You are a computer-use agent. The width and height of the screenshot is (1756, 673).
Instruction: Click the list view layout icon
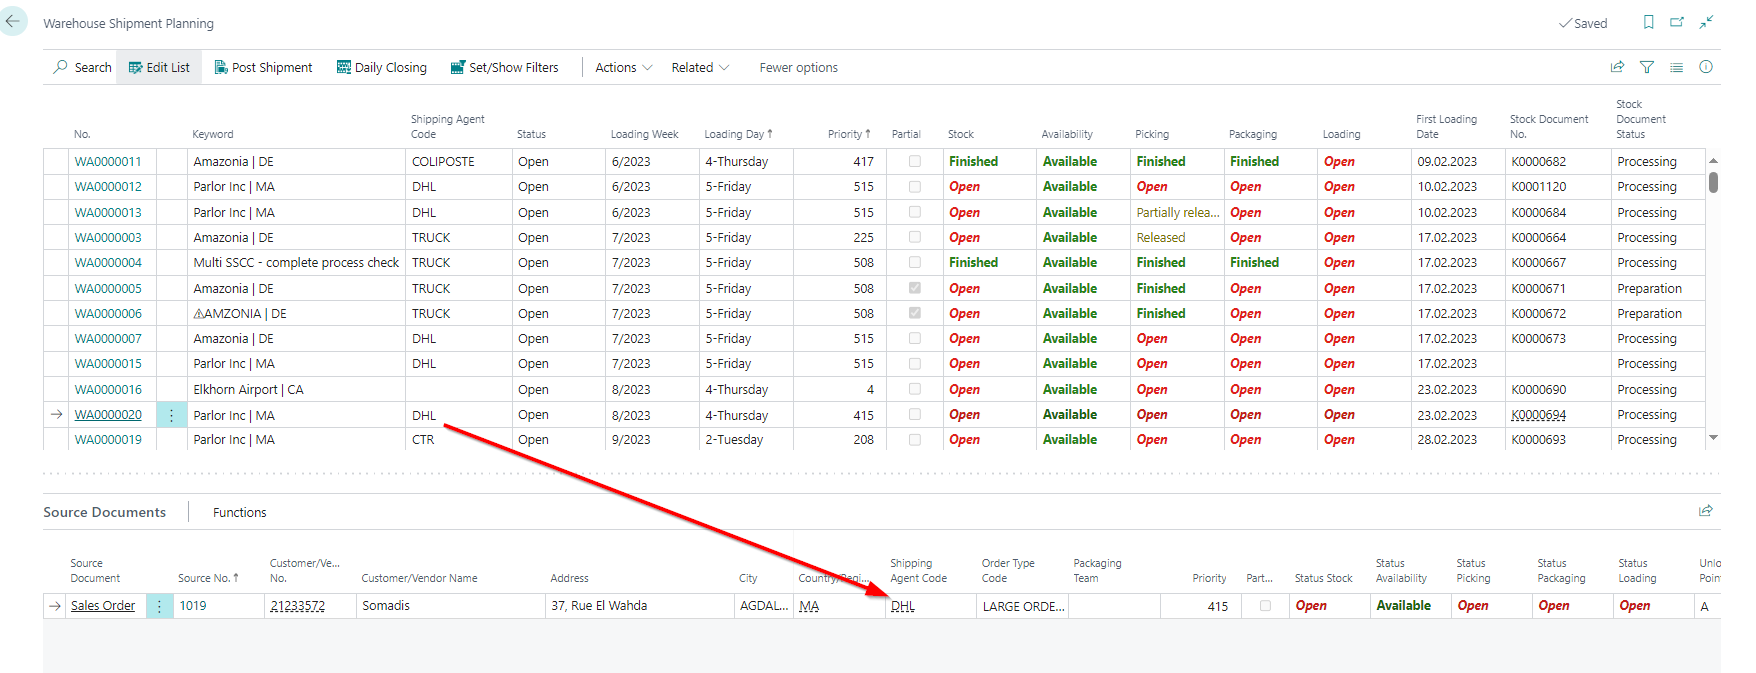pos(1677,67)
